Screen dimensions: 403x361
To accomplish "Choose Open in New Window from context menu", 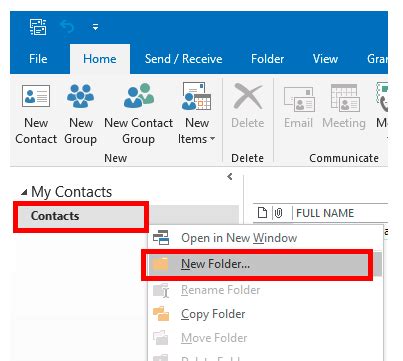I will point(265,238).
